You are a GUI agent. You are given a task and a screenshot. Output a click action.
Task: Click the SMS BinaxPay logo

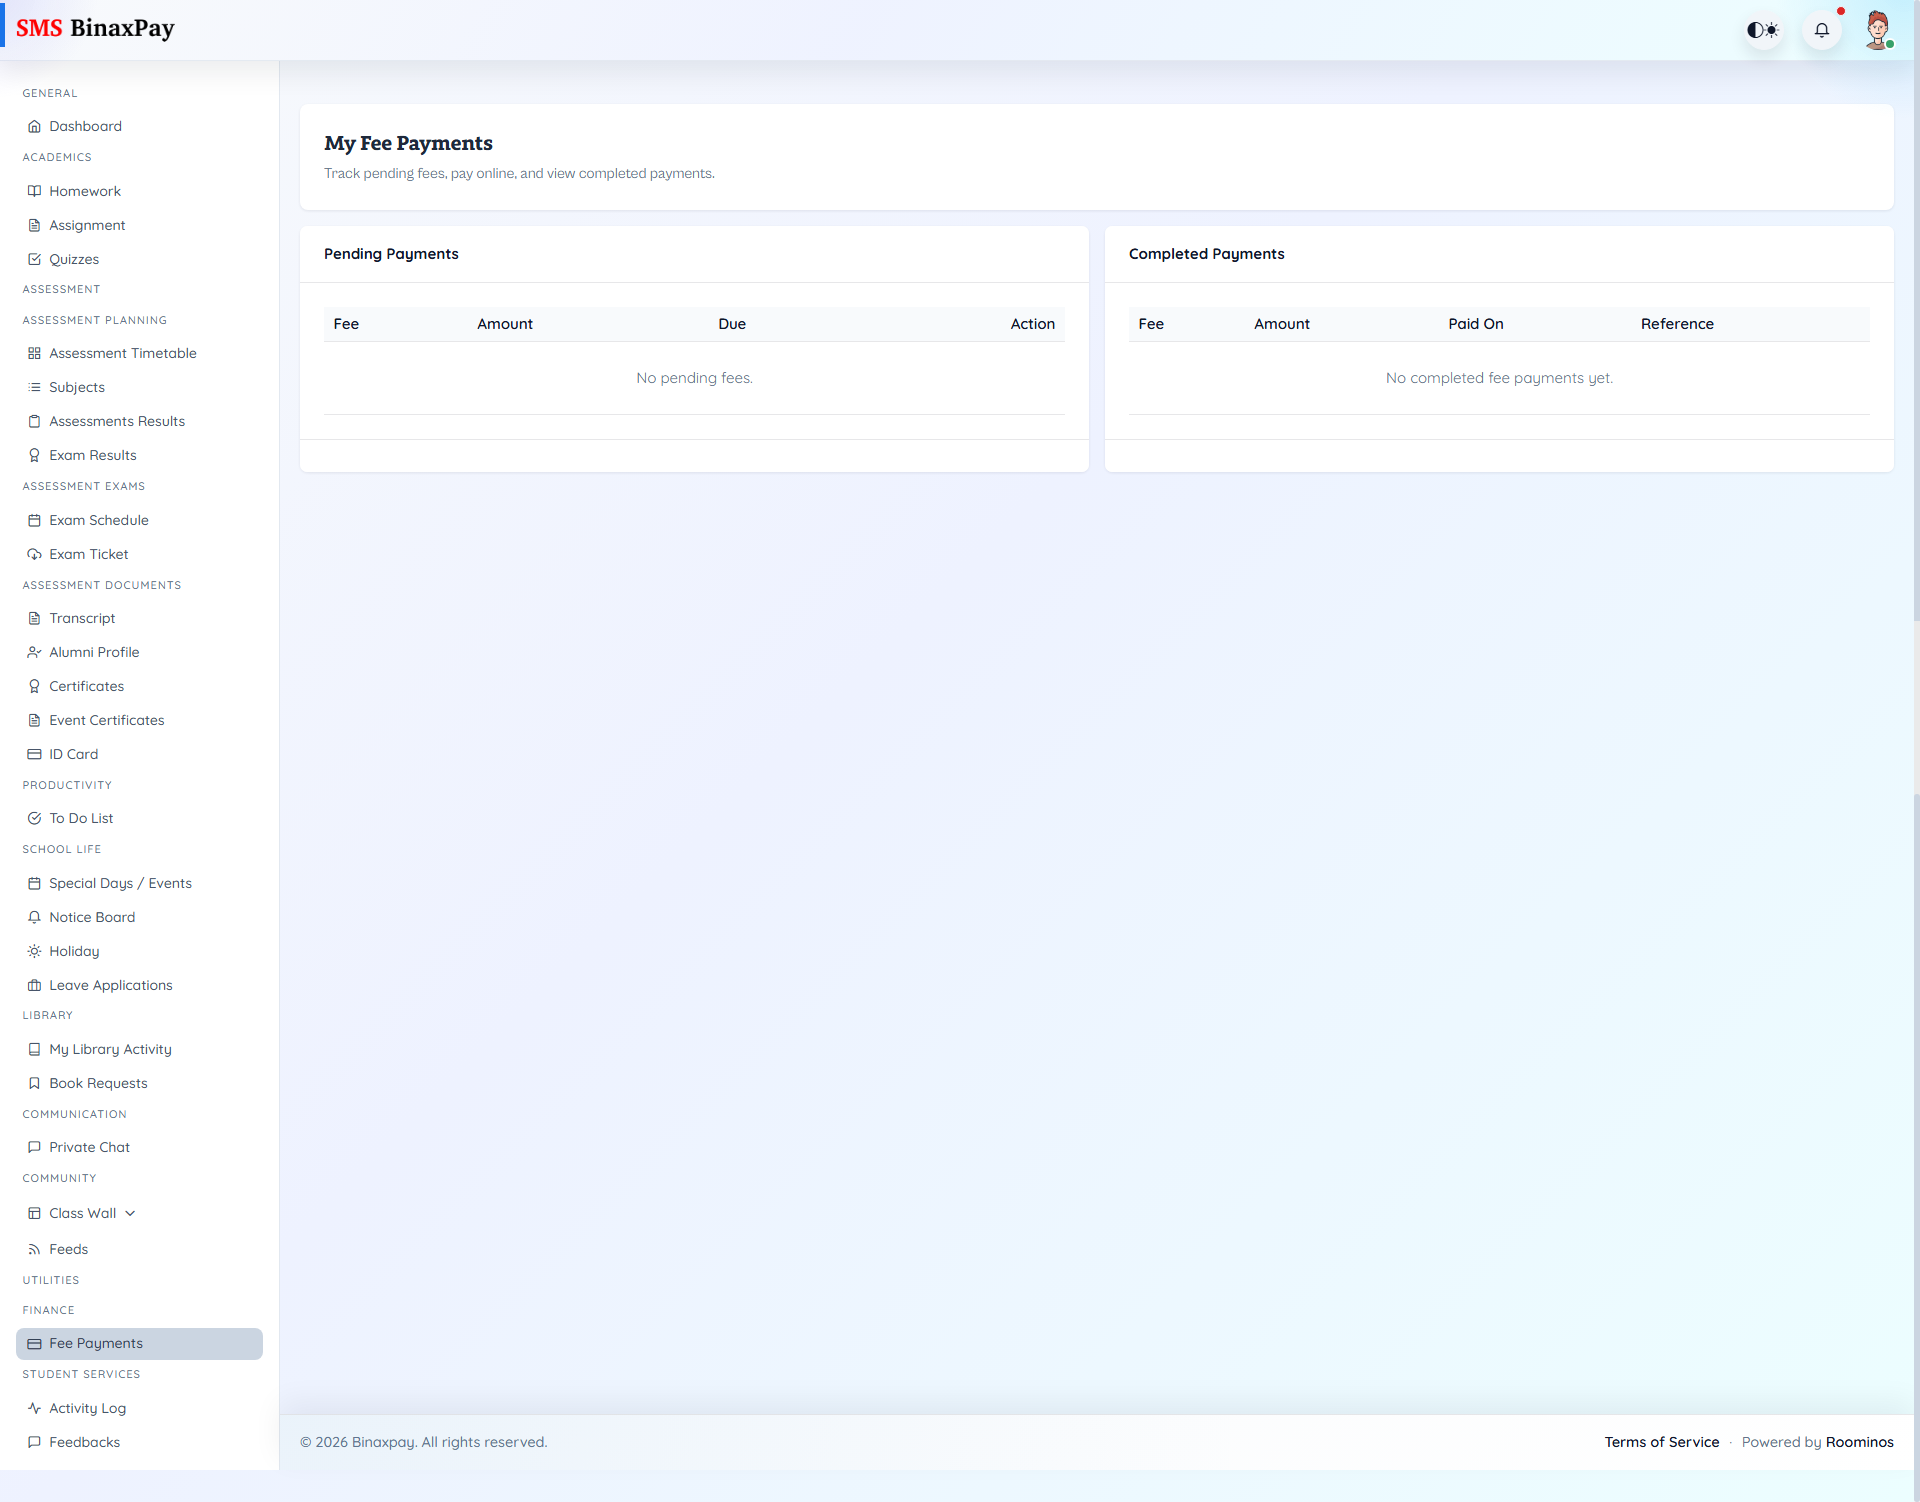[96, 28]
